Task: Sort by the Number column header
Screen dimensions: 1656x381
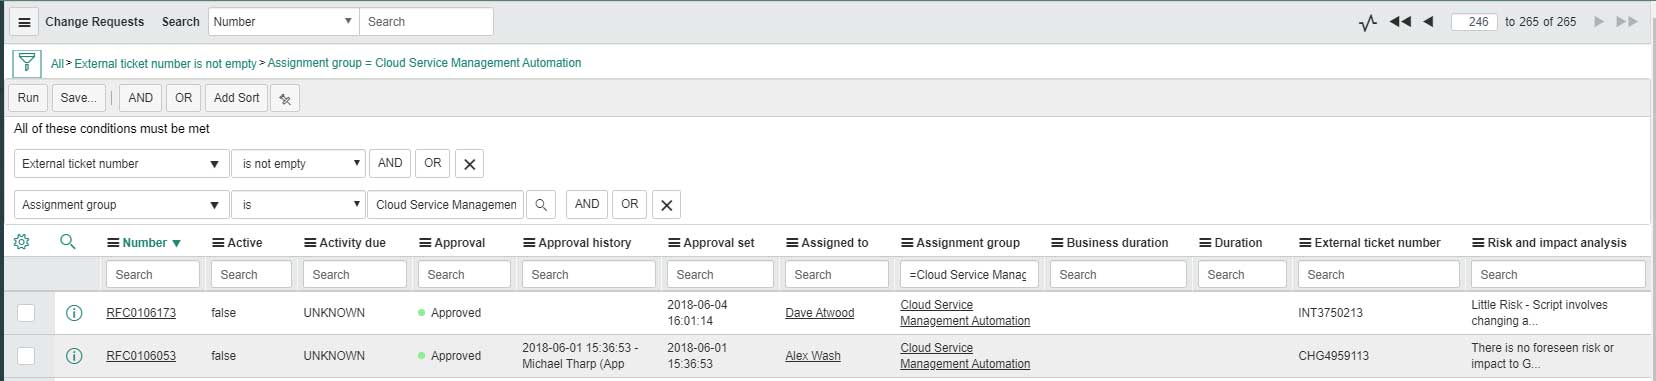Action: pos(144,243)
